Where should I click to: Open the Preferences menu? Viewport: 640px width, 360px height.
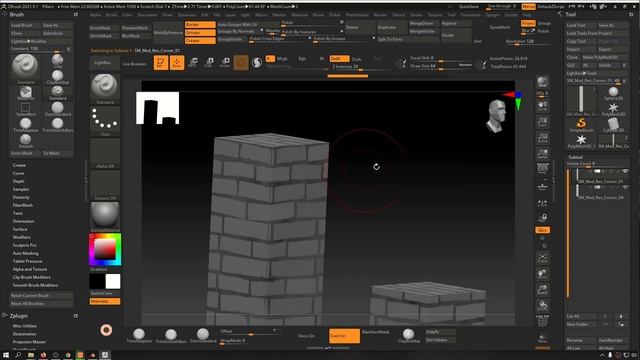357,15
